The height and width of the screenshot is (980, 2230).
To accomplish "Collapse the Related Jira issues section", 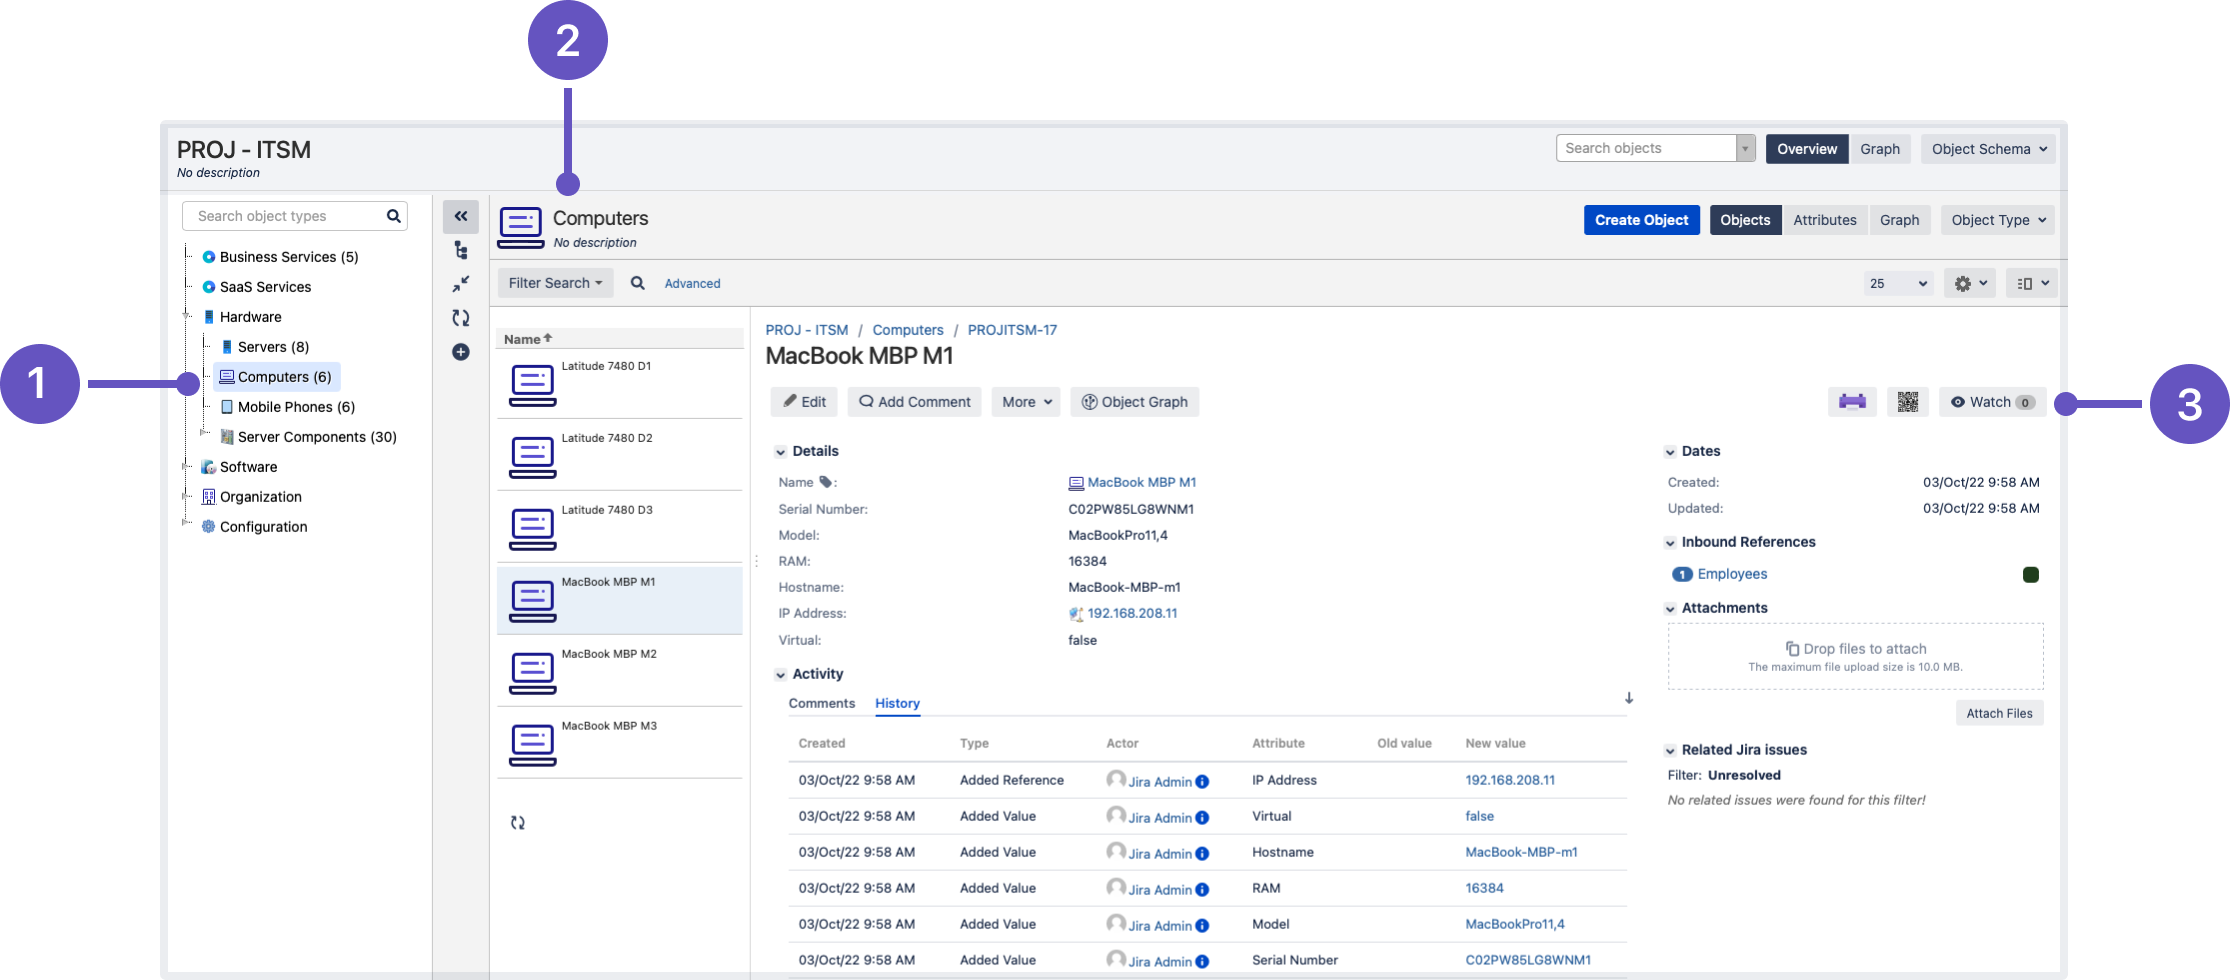I will (x=1670, y=751).
